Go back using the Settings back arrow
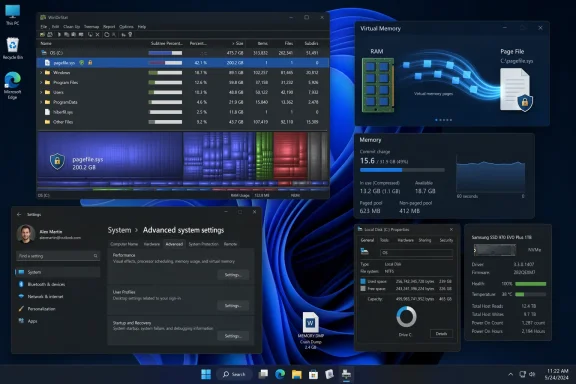576x384 pixels. point(19,215)
